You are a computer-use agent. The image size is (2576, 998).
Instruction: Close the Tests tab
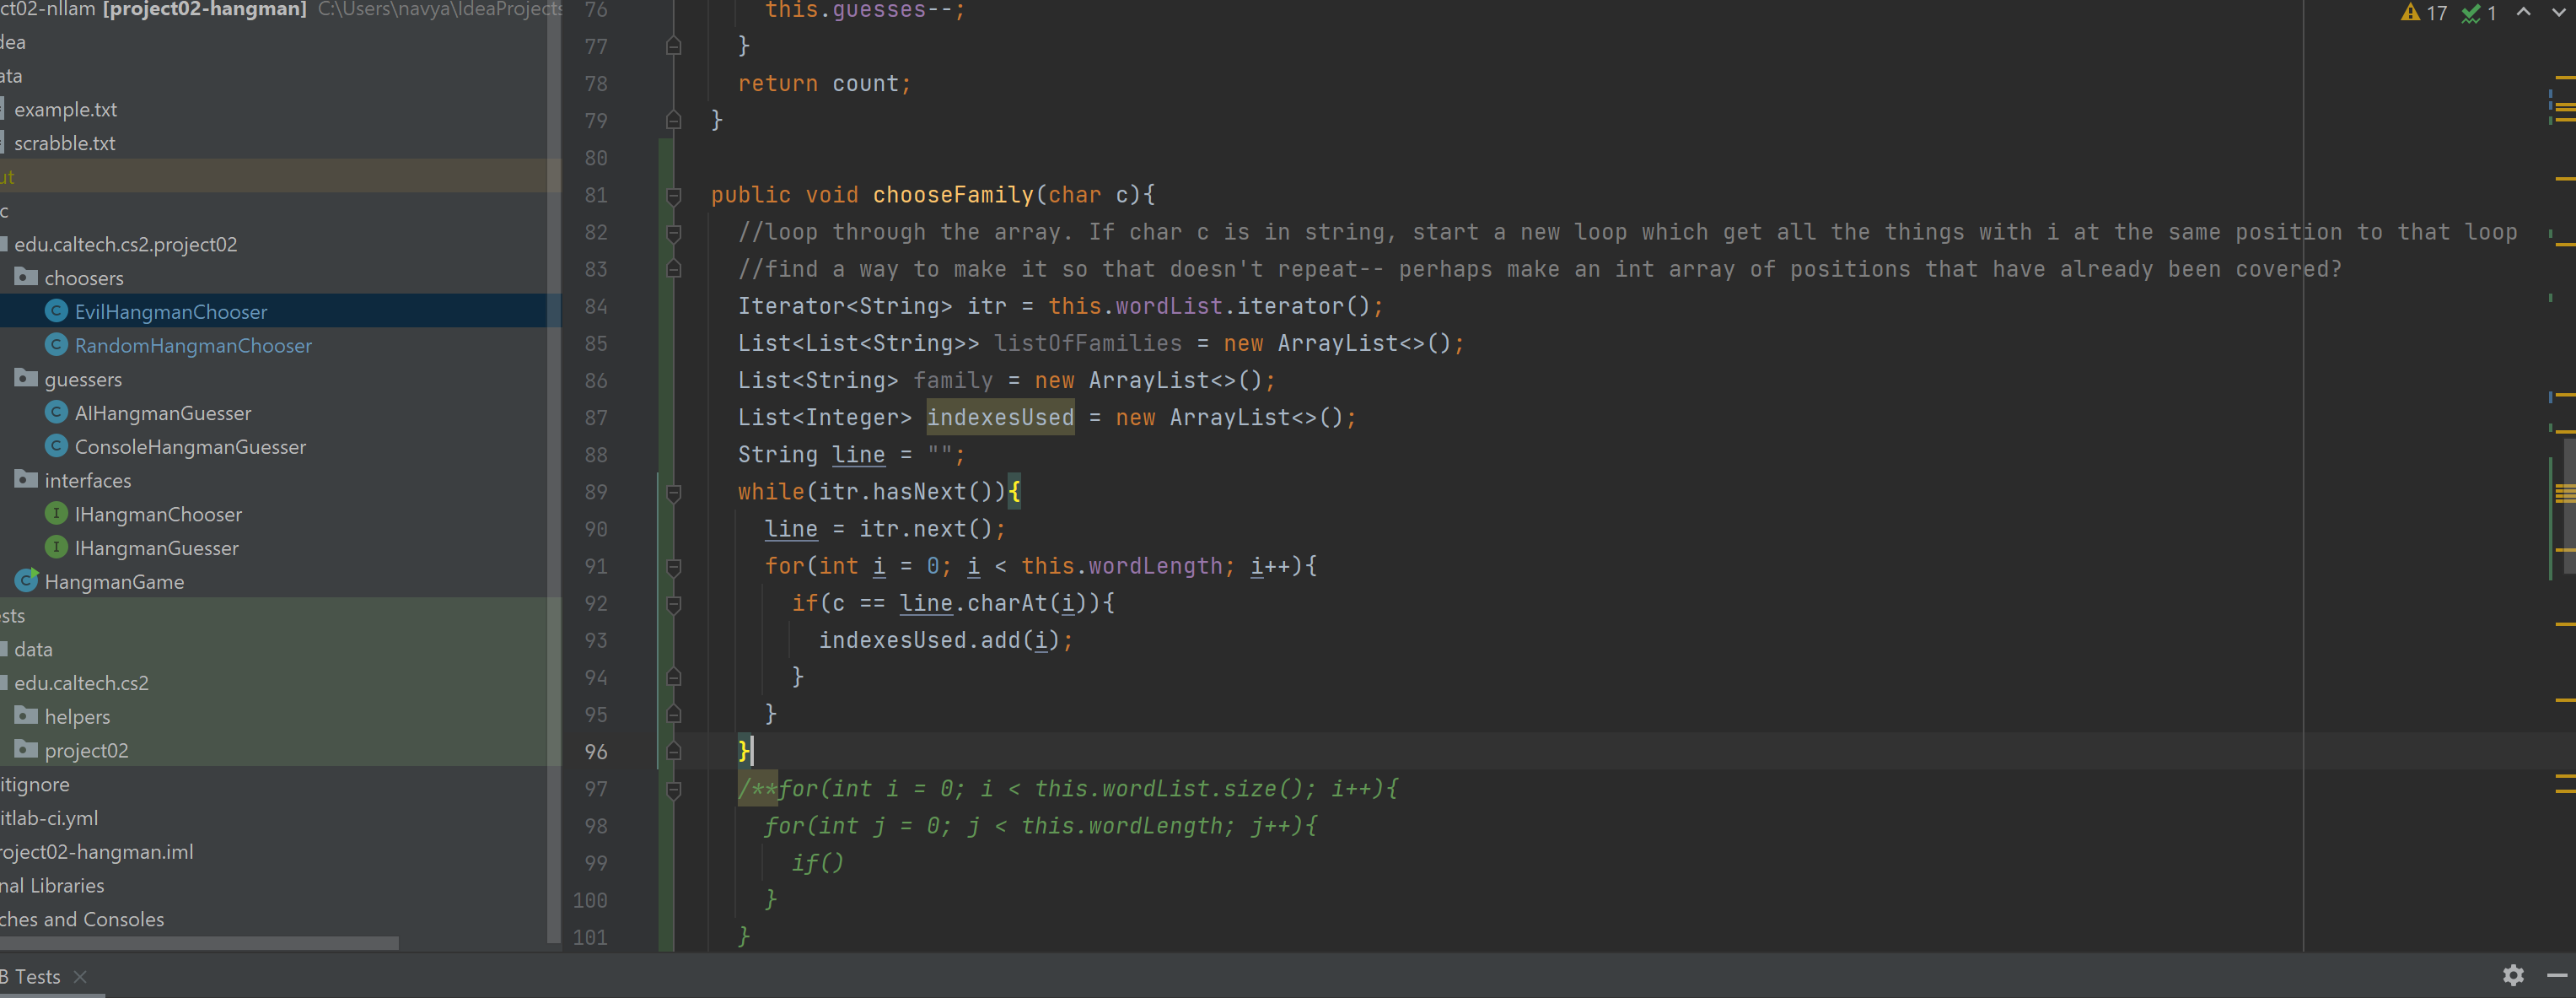click(81, 977)
